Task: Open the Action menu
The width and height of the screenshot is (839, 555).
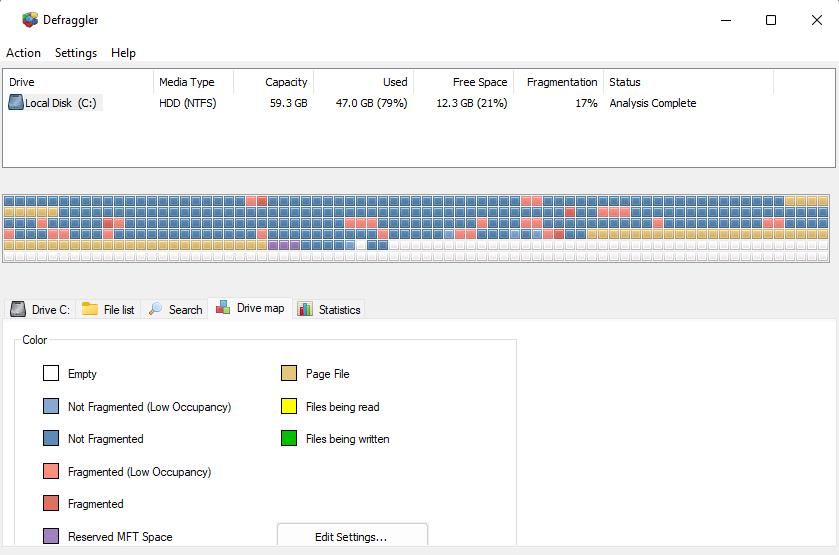Action: (x=24, y=53)
